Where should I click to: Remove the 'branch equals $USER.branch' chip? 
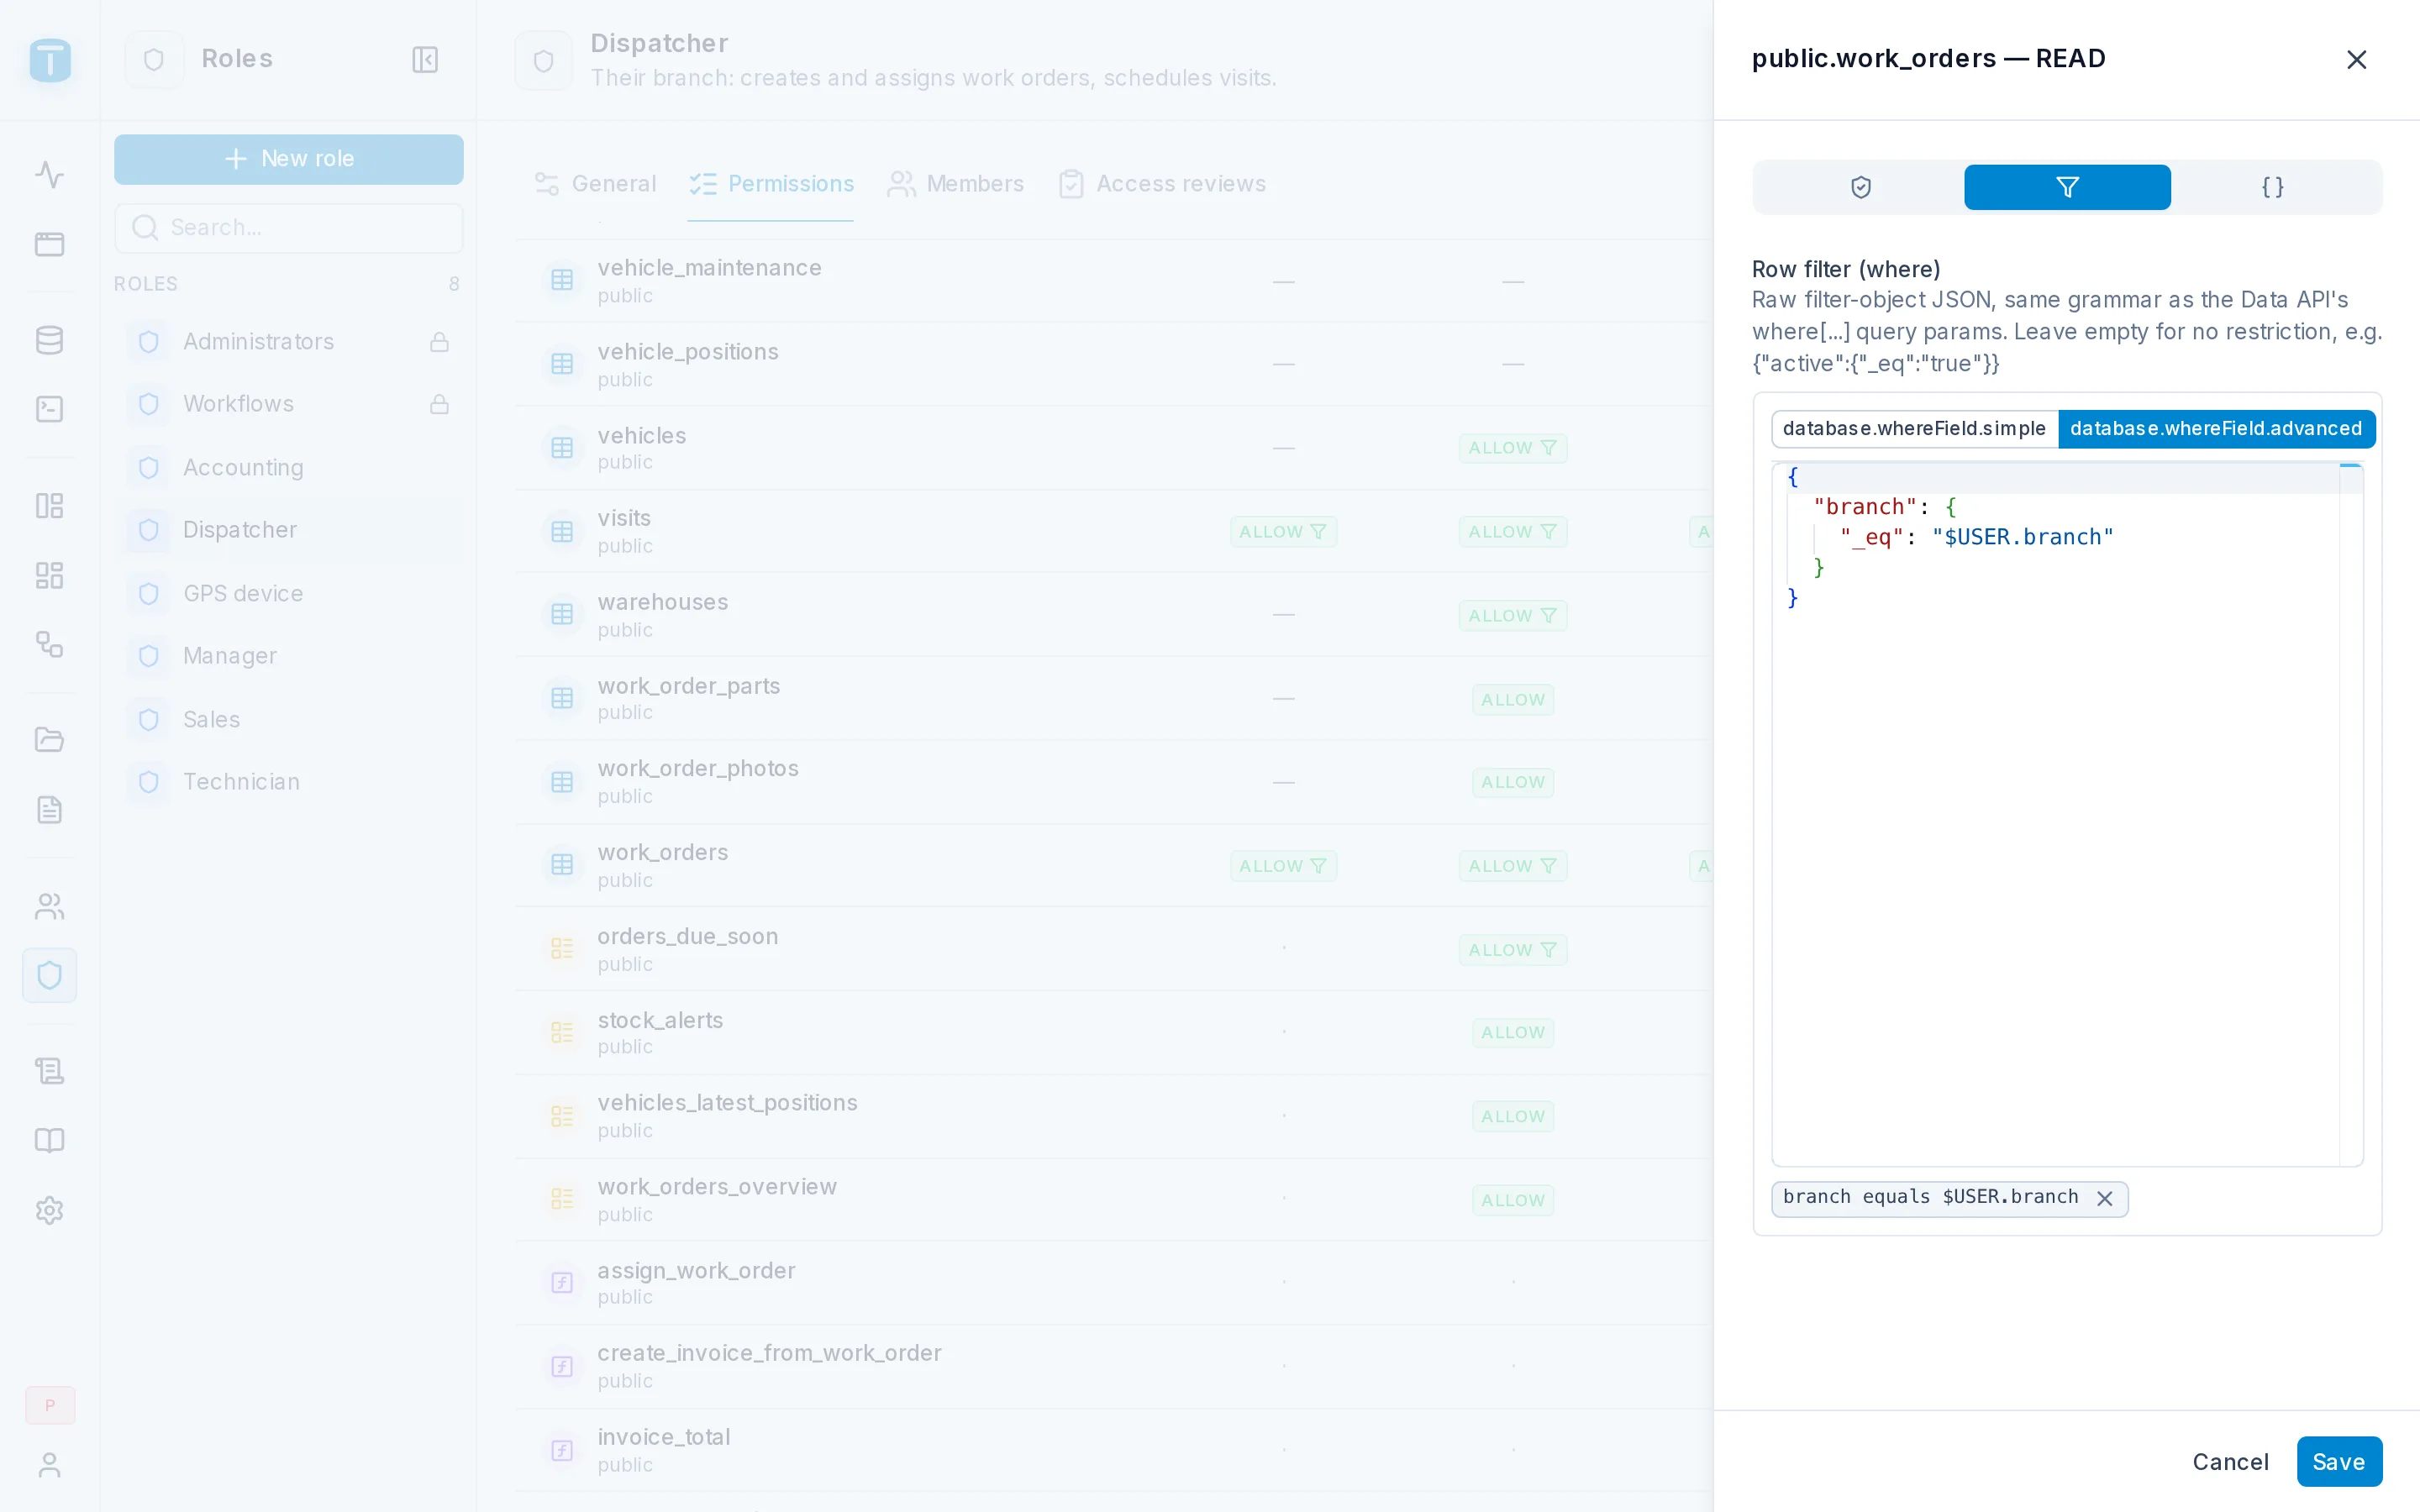pos(2104,1198)
